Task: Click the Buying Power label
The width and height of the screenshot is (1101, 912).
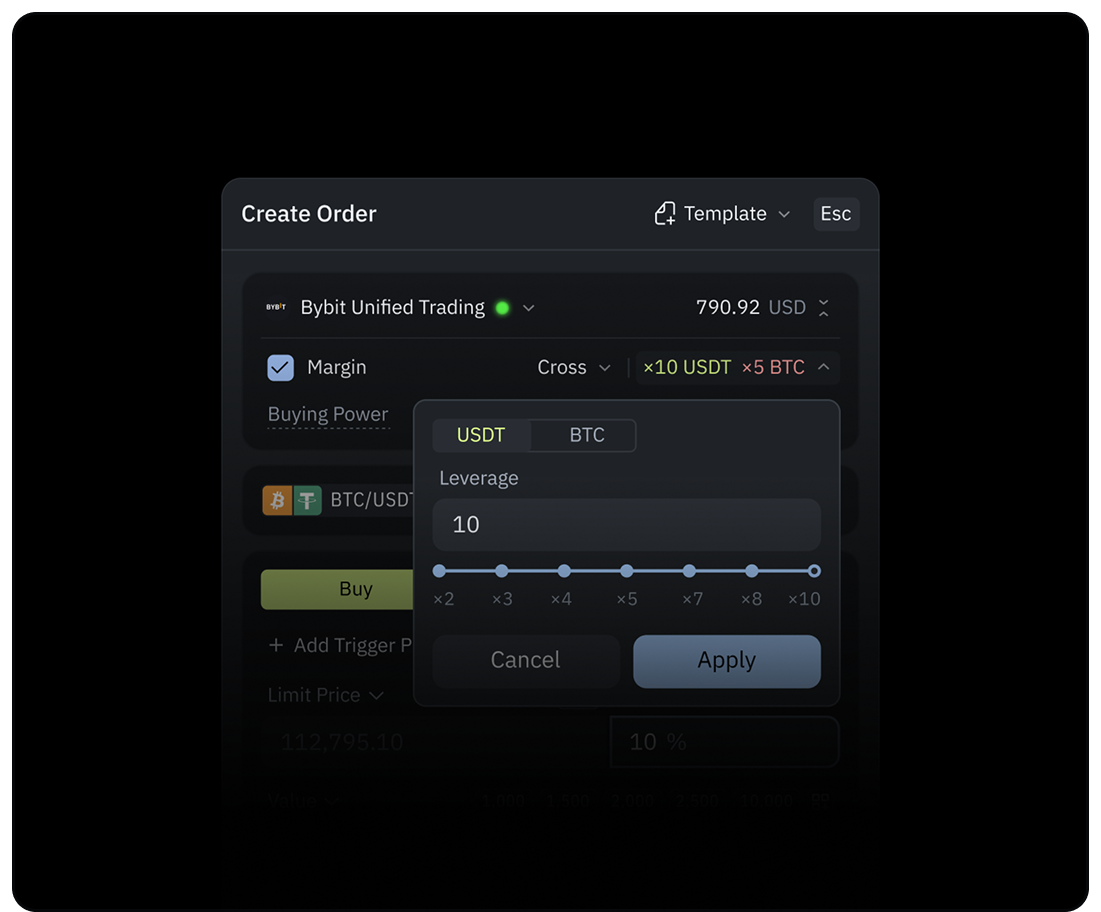Action: click(x=328, y=414)
